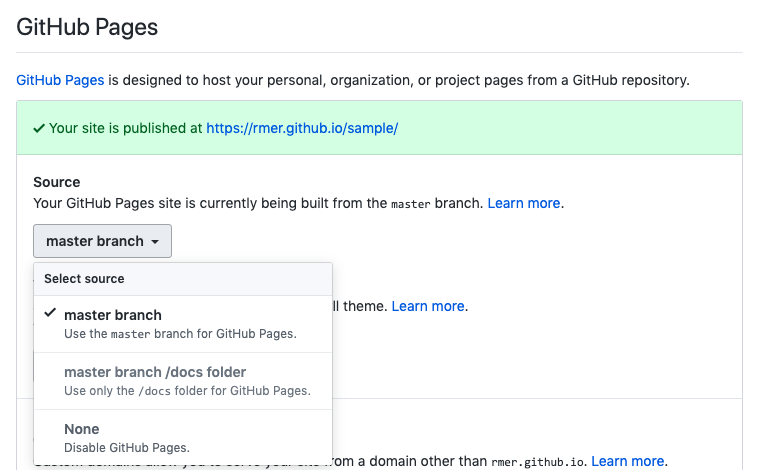
Task: Select master branch /docs folder option
Action: (x=183, y=381)
